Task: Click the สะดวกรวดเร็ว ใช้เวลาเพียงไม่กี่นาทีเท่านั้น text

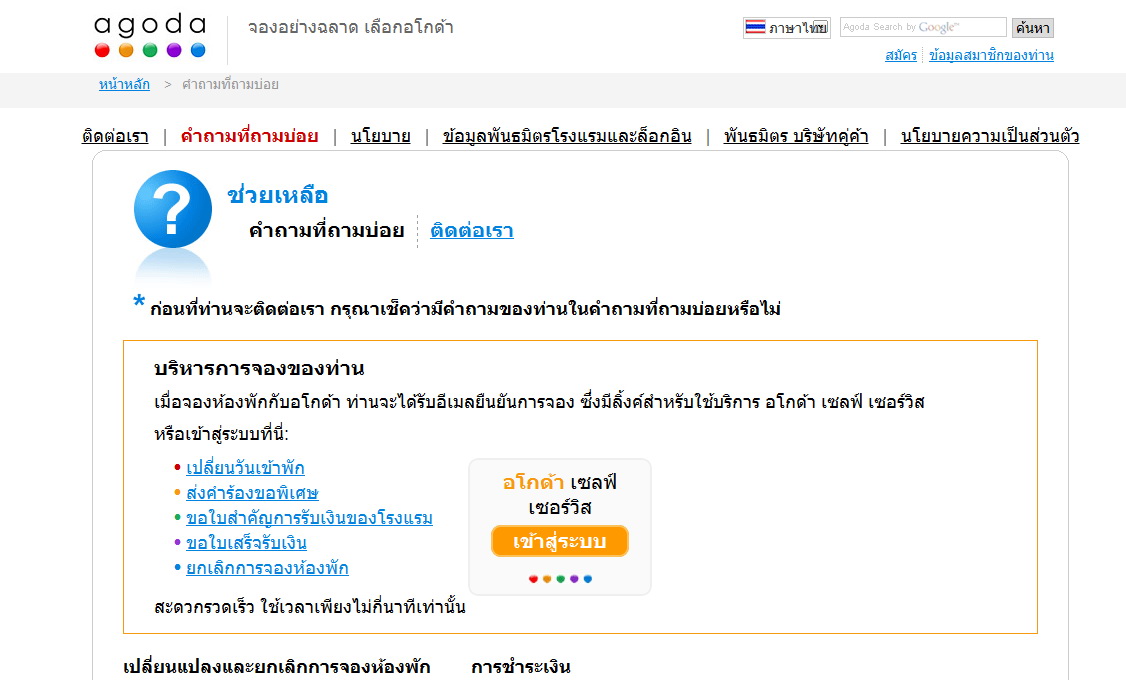Action: (310, 607)
